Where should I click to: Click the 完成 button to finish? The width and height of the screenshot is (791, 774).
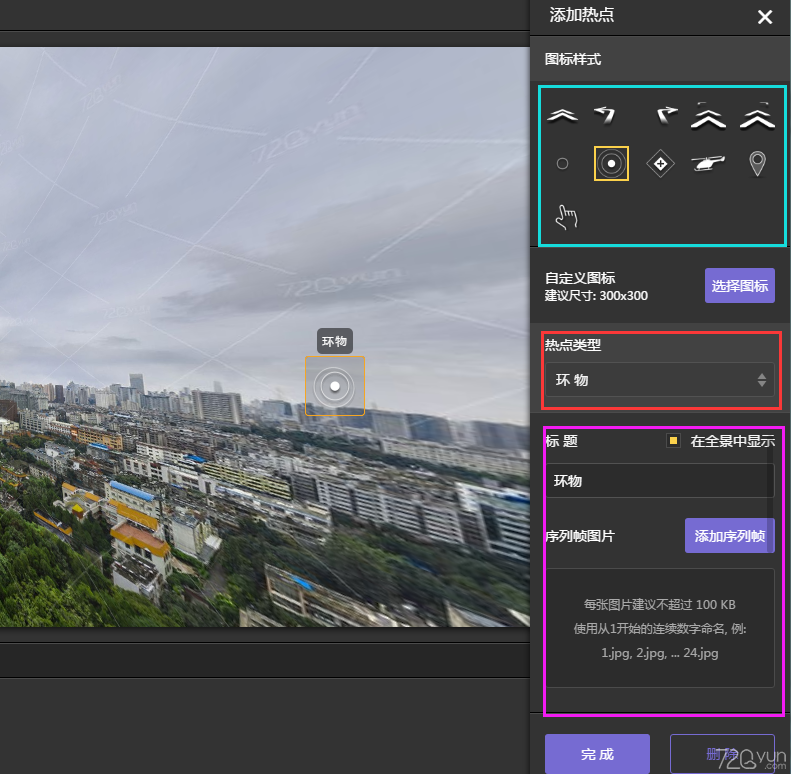pyautogui.click(x=597, y=754)
